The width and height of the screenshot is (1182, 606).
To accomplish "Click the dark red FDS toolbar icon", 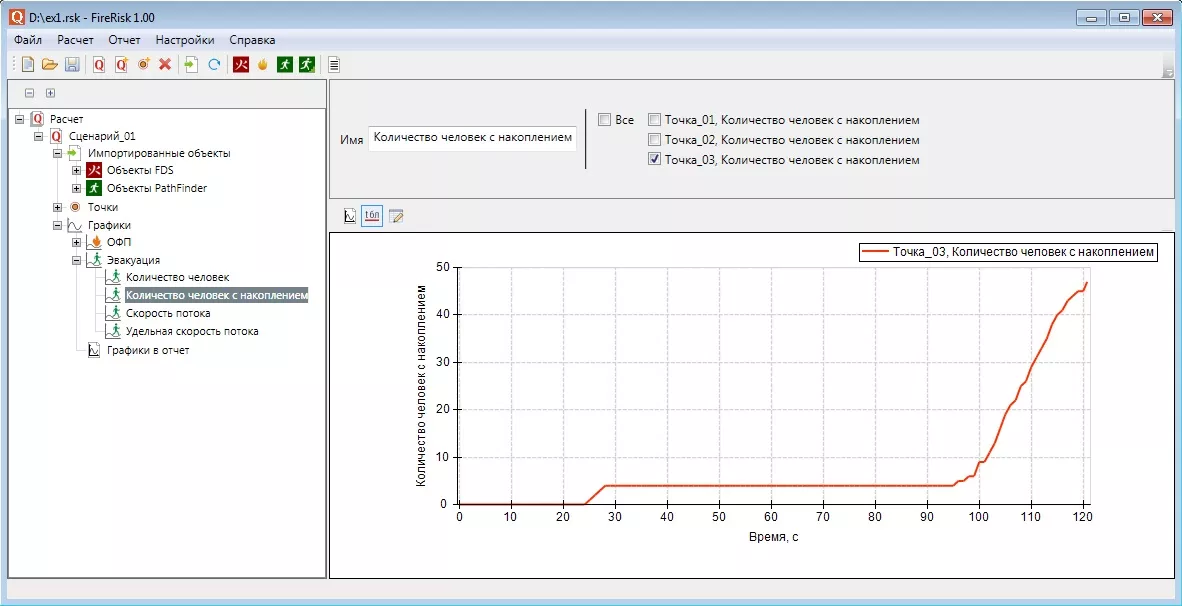I will tap(241, 65).
